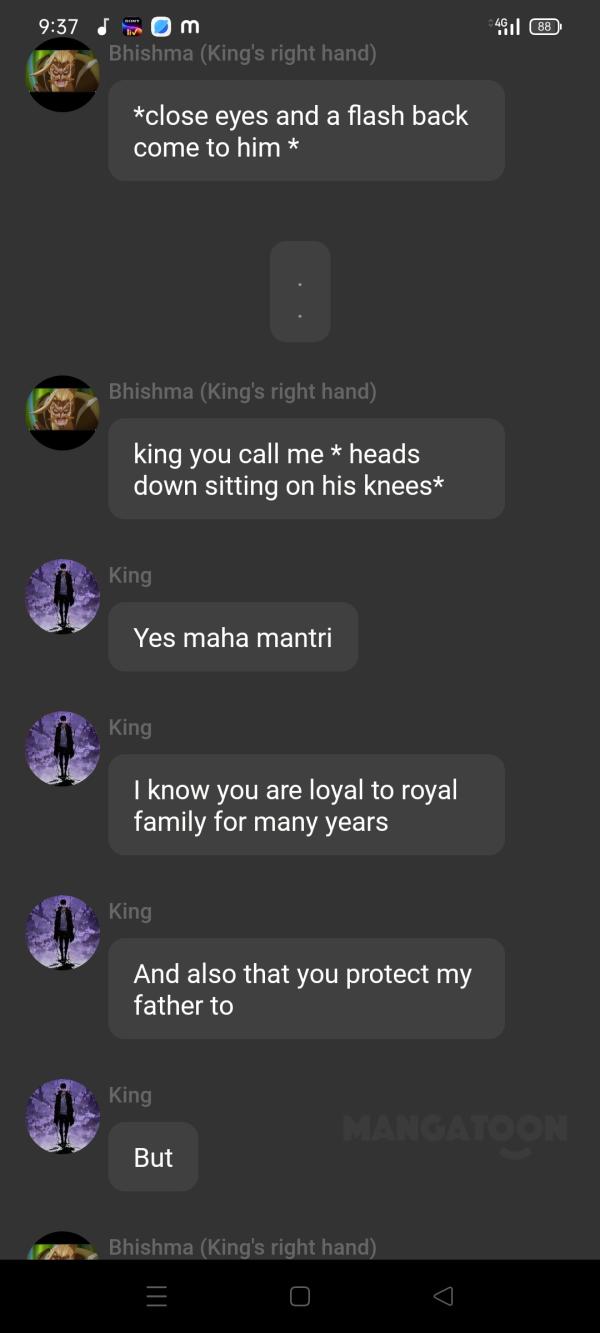Screen dimensions: 600x1333
Task: Tap the 'close eyes and a flash back' bubble
Action: [306, 131]
